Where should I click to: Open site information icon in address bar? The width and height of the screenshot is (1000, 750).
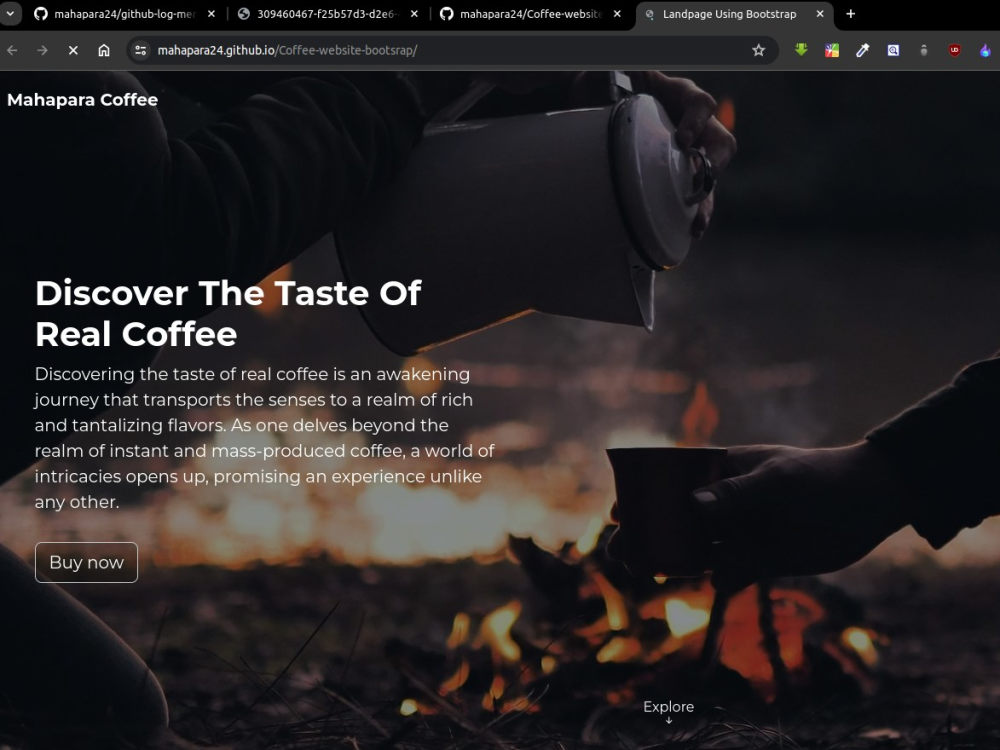(x=140, y=49)
